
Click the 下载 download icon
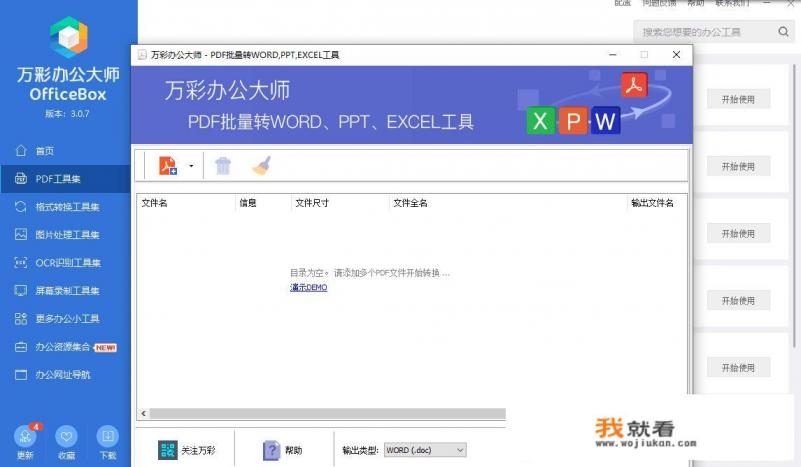coord(107,437)
